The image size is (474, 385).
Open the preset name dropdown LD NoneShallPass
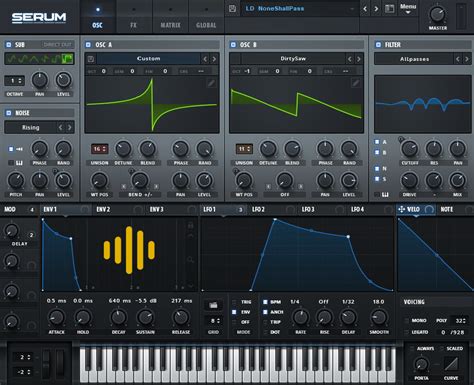[299, 9]
